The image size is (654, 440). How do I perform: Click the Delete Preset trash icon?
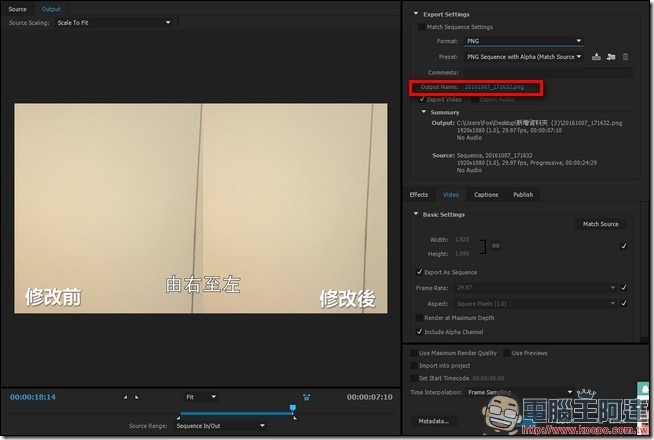625,57
